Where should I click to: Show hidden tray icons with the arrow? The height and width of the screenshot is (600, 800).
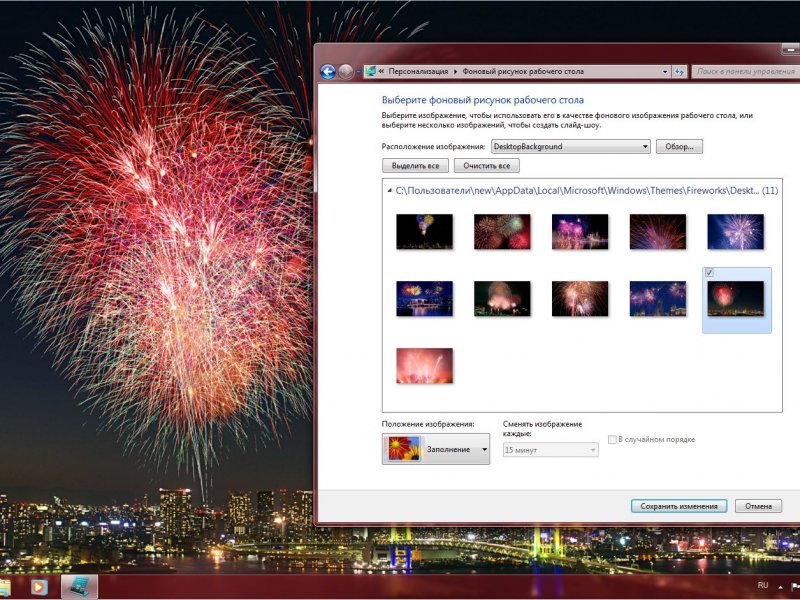[781, 587]
